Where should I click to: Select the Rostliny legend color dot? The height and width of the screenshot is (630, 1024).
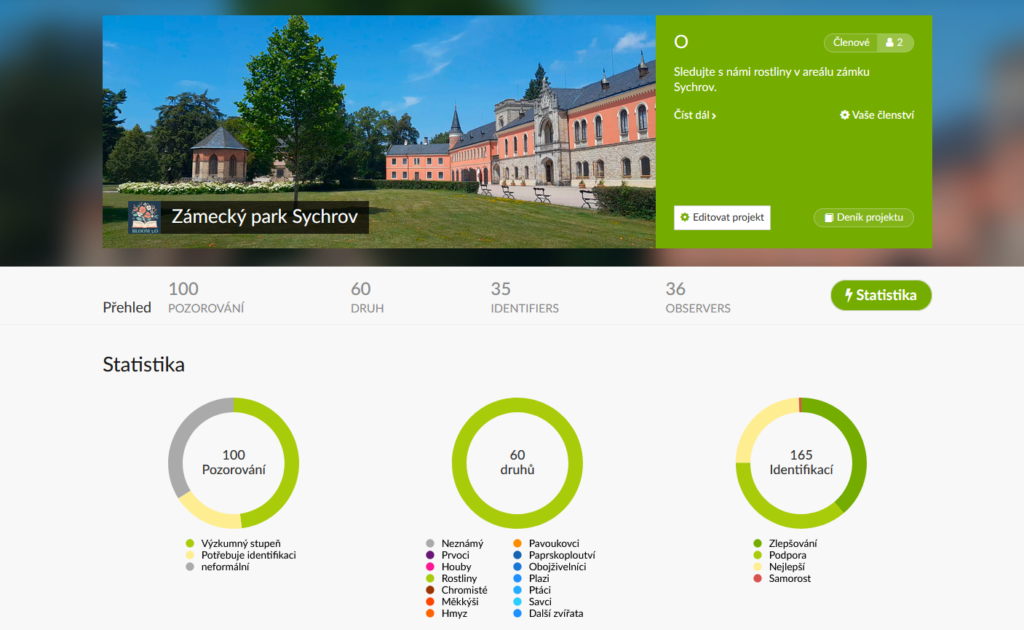[x=430, y=578]
